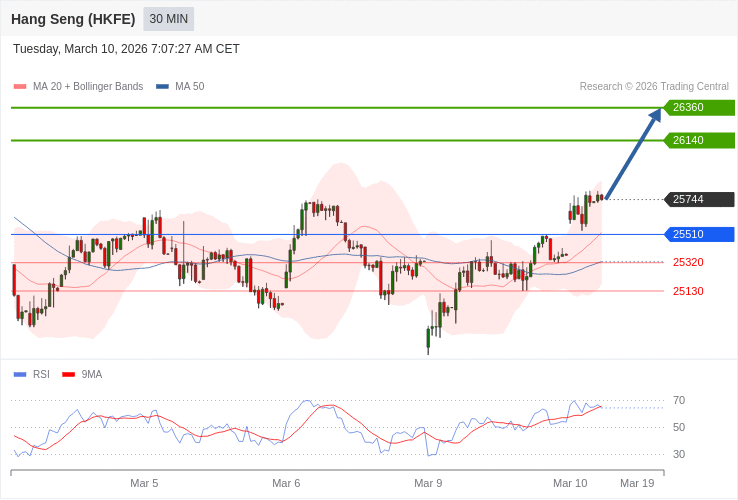Click the RSI legend label
The image size is (738, 500).
click(41, 375)
